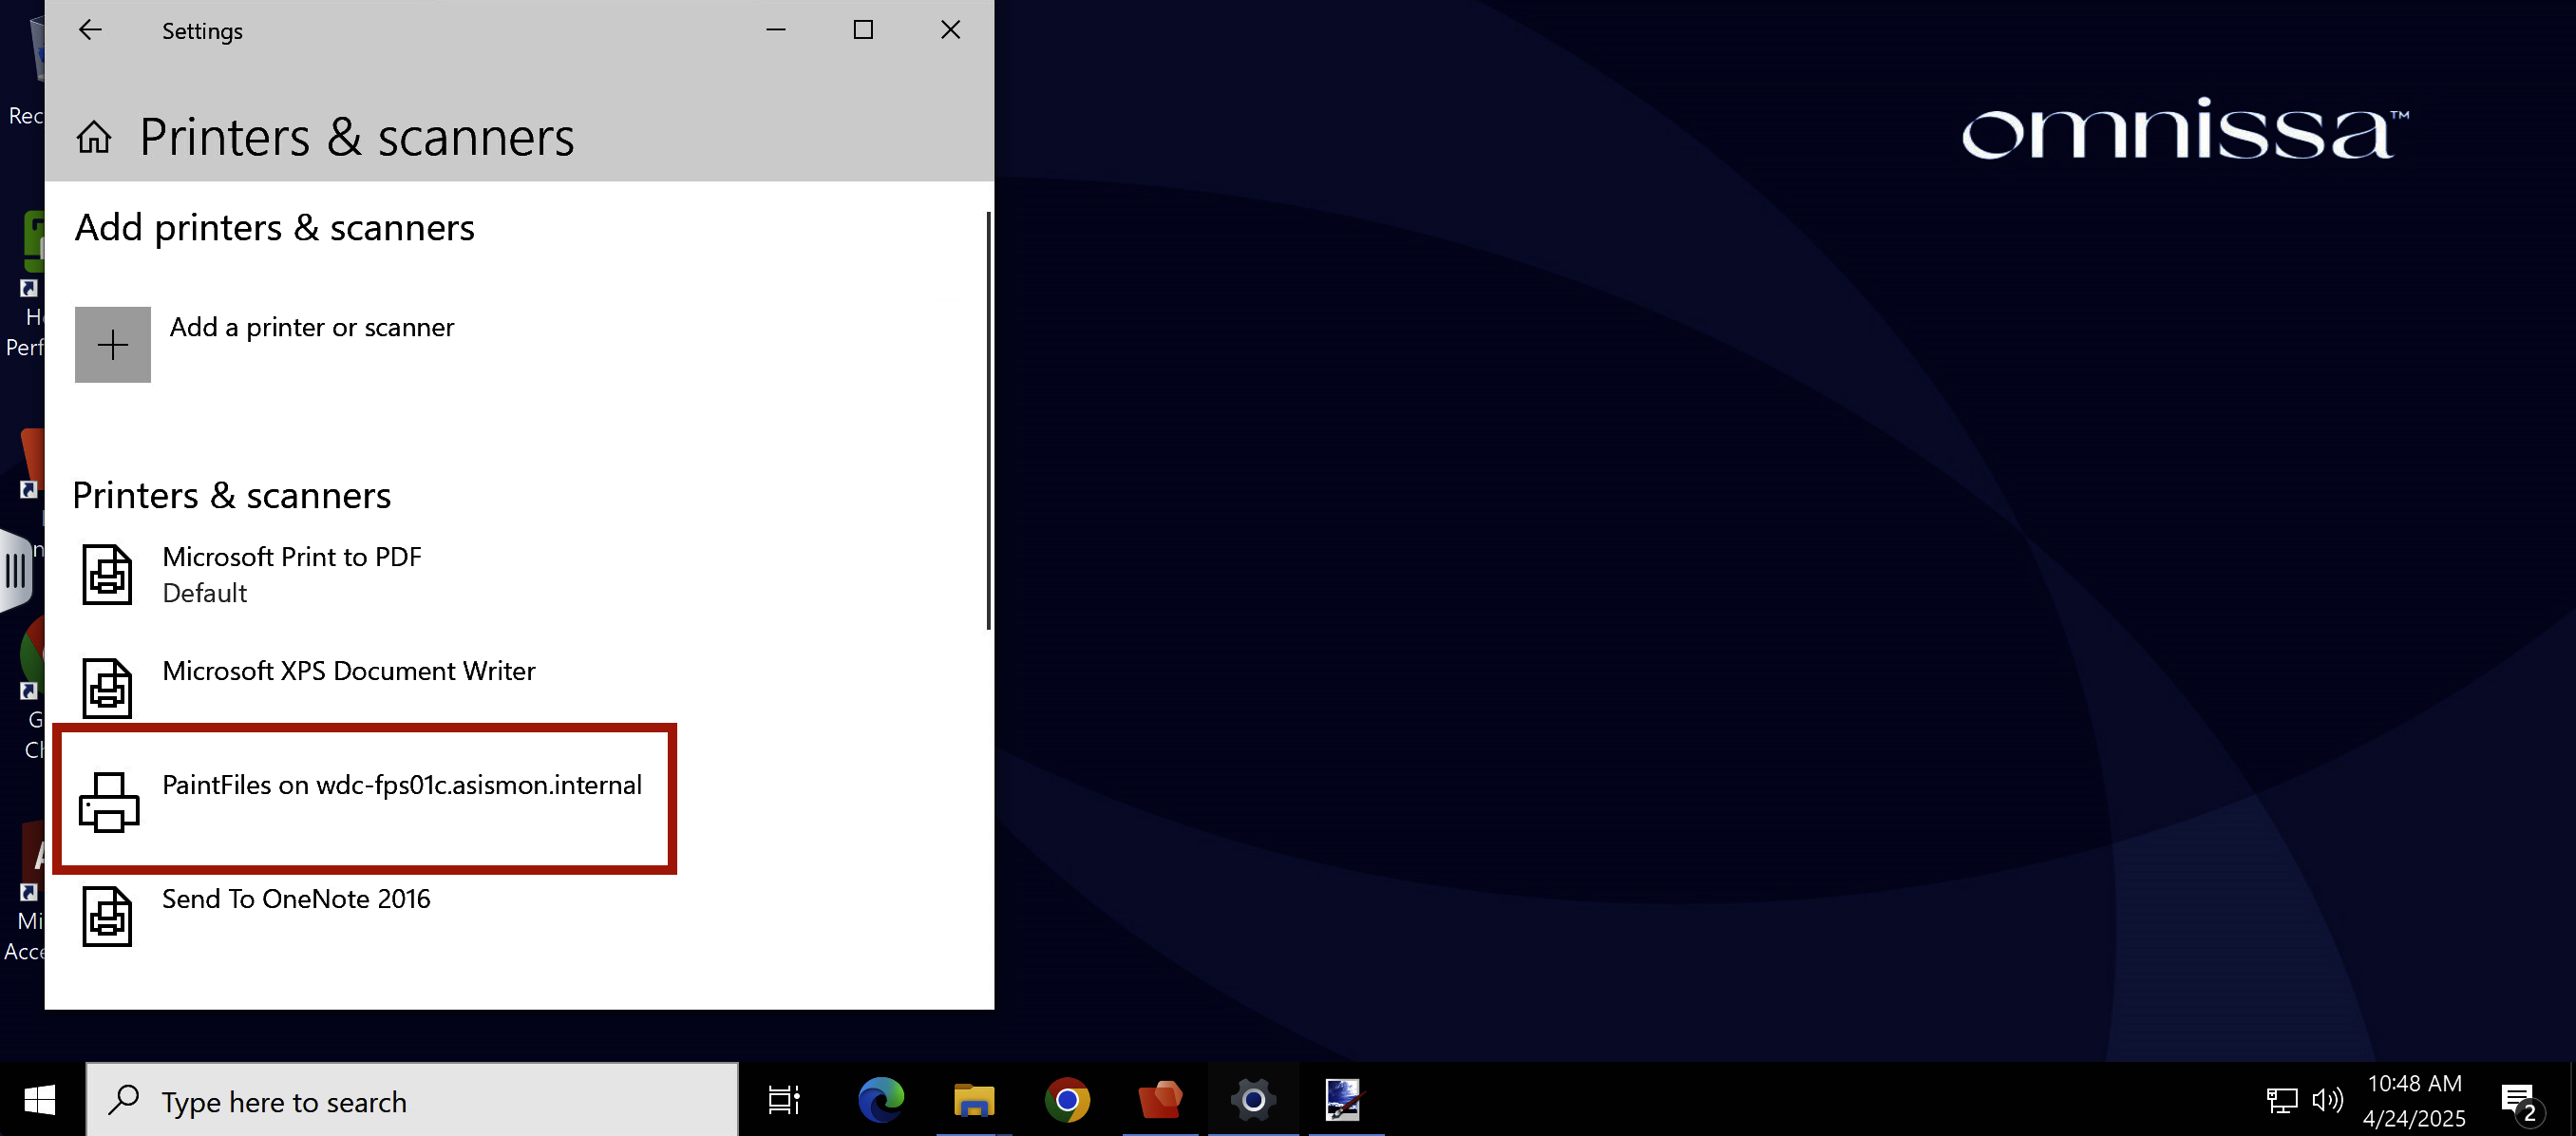Click the Windows Start button
The image size is (2576, 1136).
40,1101
